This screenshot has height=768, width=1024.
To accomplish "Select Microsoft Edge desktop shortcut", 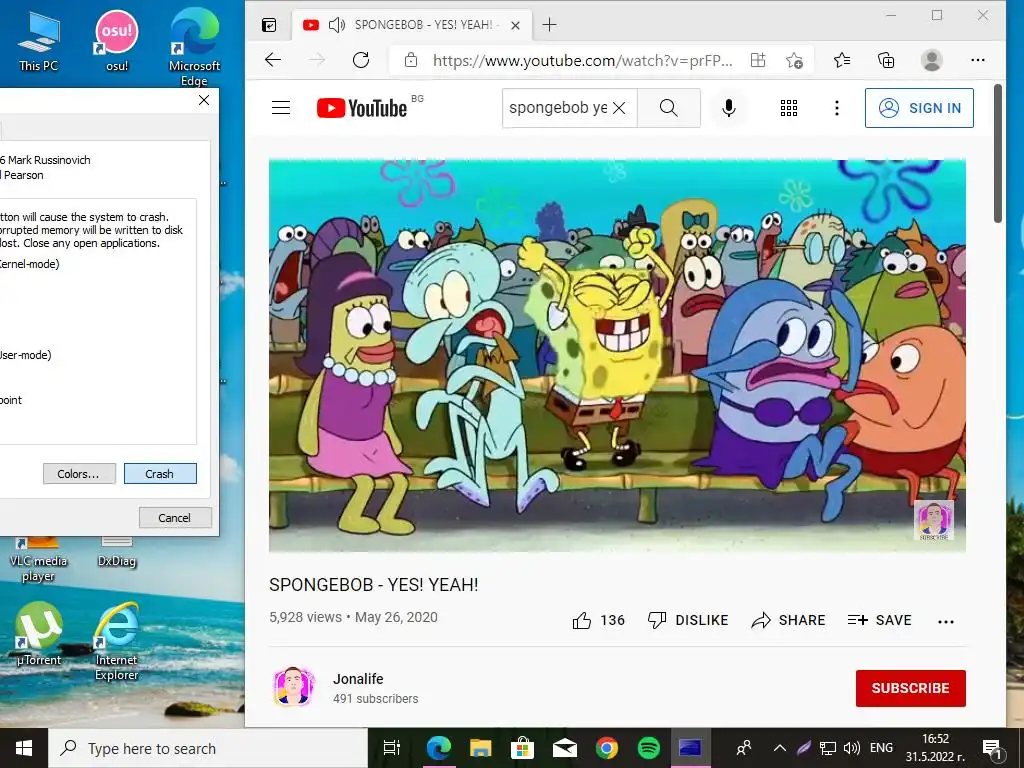I will [x=195, y=46].
